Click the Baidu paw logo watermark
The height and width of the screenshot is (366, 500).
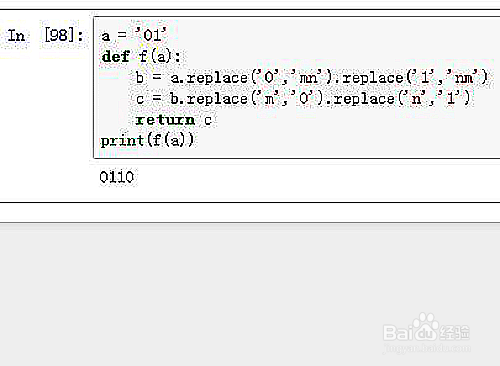click(x=425, y=325)
